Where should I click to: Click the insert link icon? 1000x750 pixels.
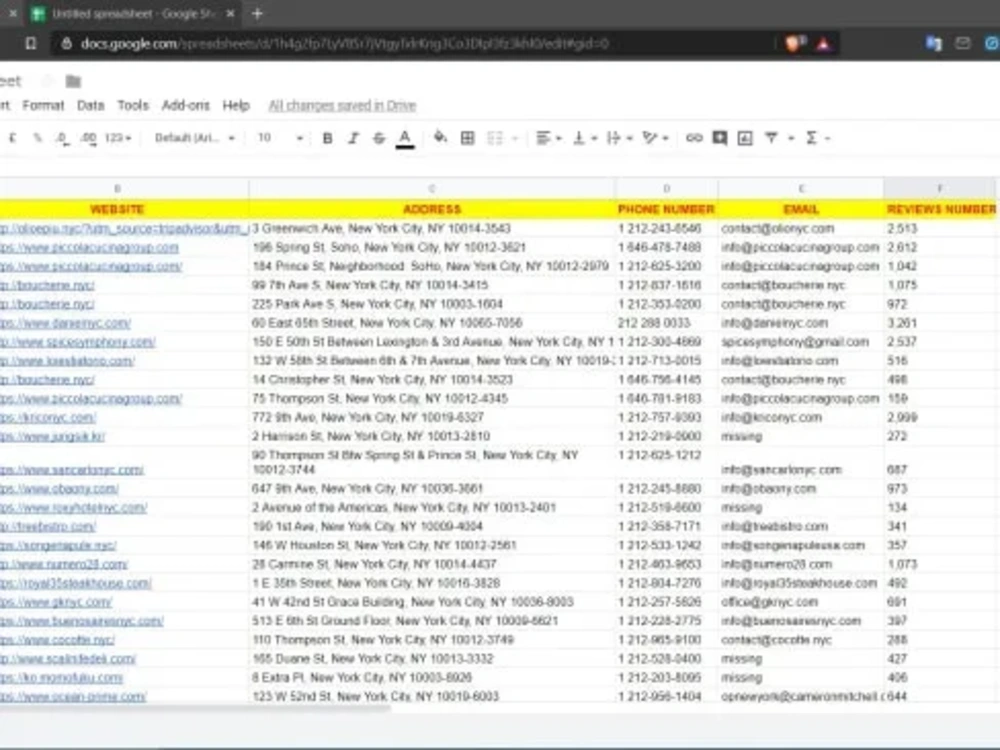[694, 138]
